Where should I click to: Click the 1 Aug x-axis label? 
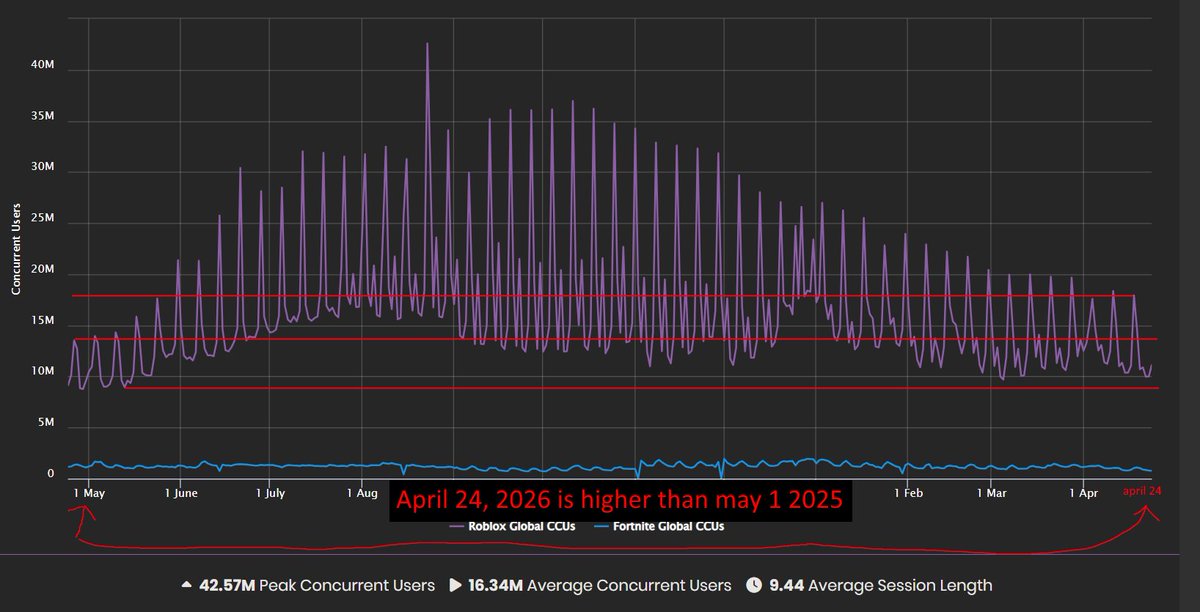(x=362, y=493)
